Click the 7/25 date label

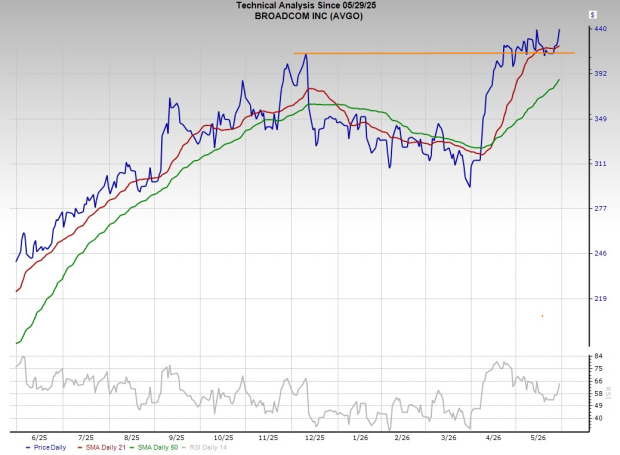tap(86, 438)
